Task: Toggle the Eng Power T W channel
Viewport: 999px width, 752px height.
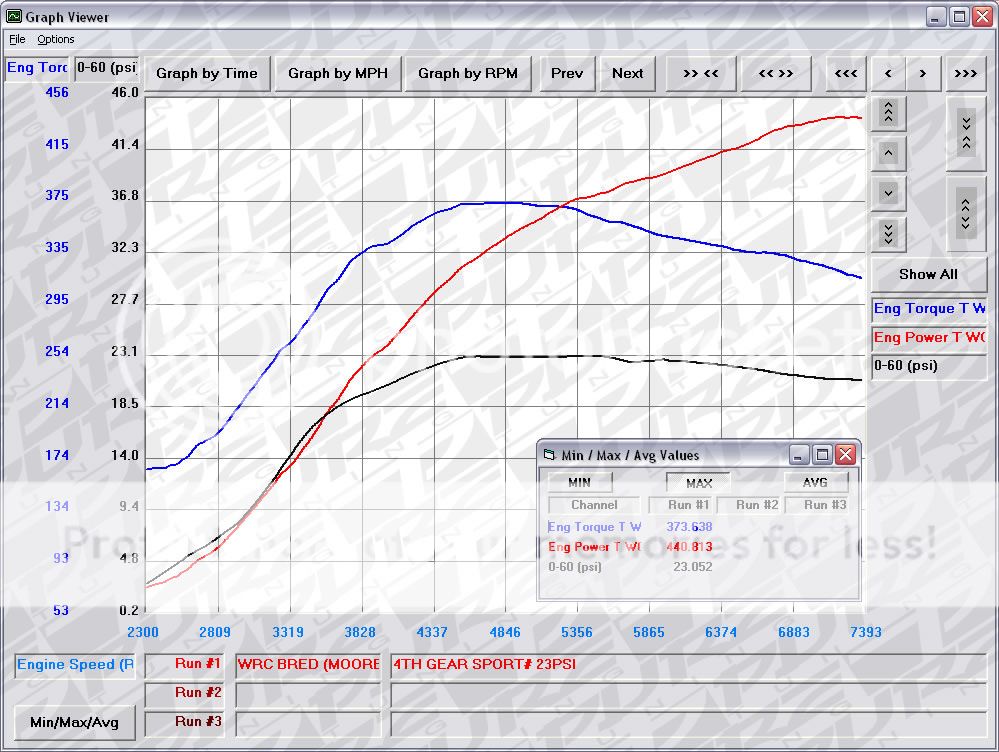Action: pos(928,338)
